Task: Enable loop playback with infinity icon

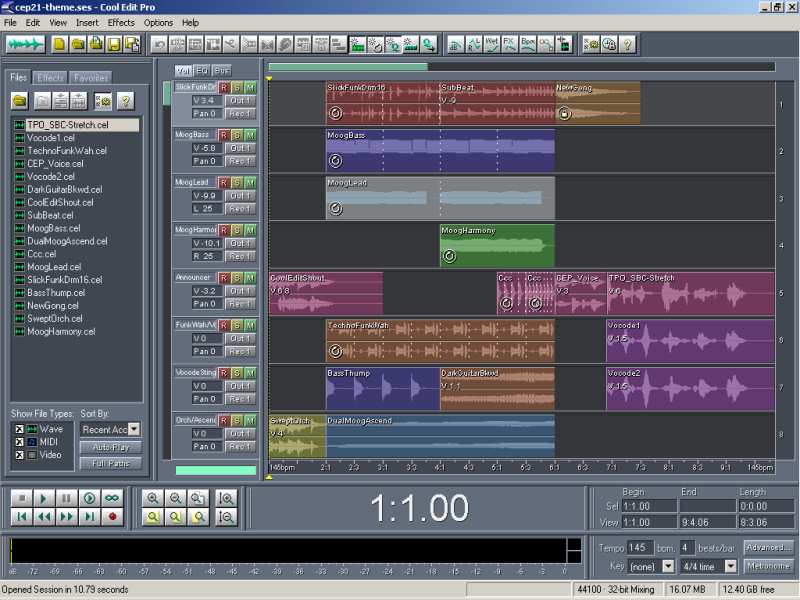Action: [x=112, y=497]
